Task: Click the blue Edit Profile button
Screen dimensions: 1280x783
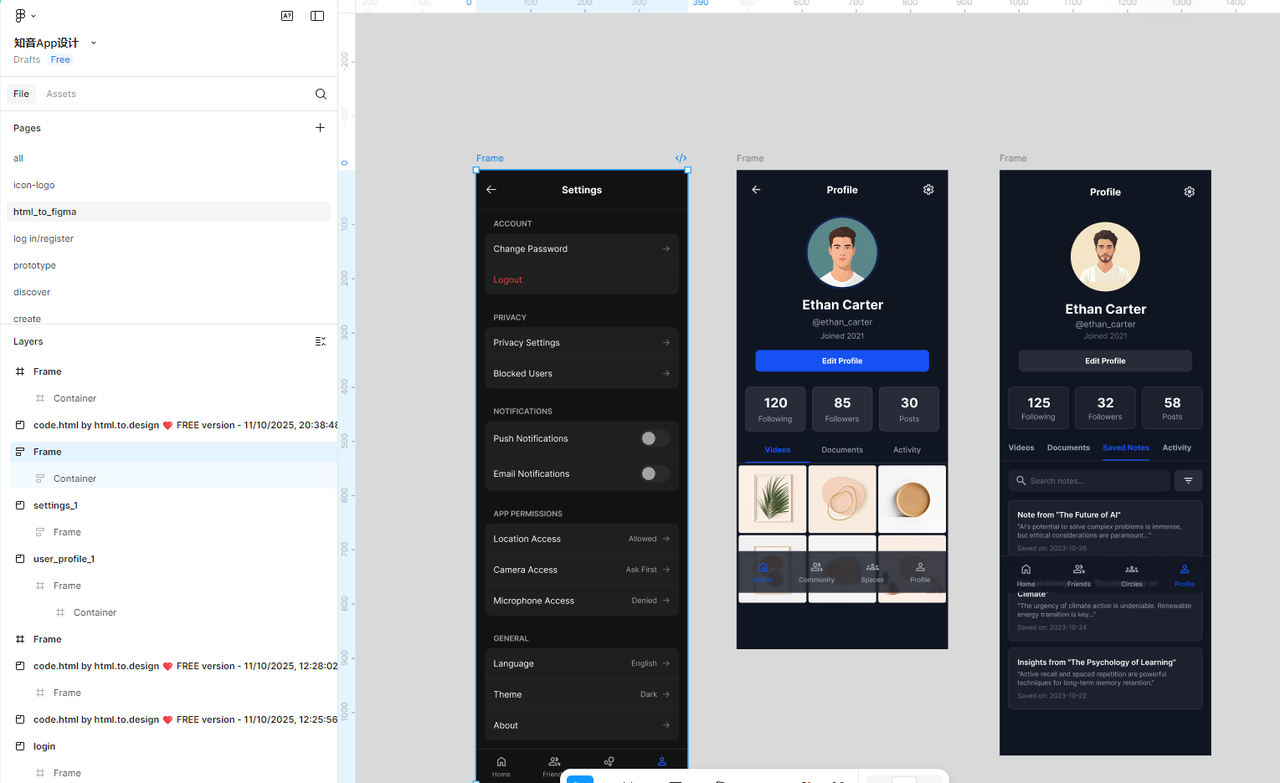Action: pos(842,361)
